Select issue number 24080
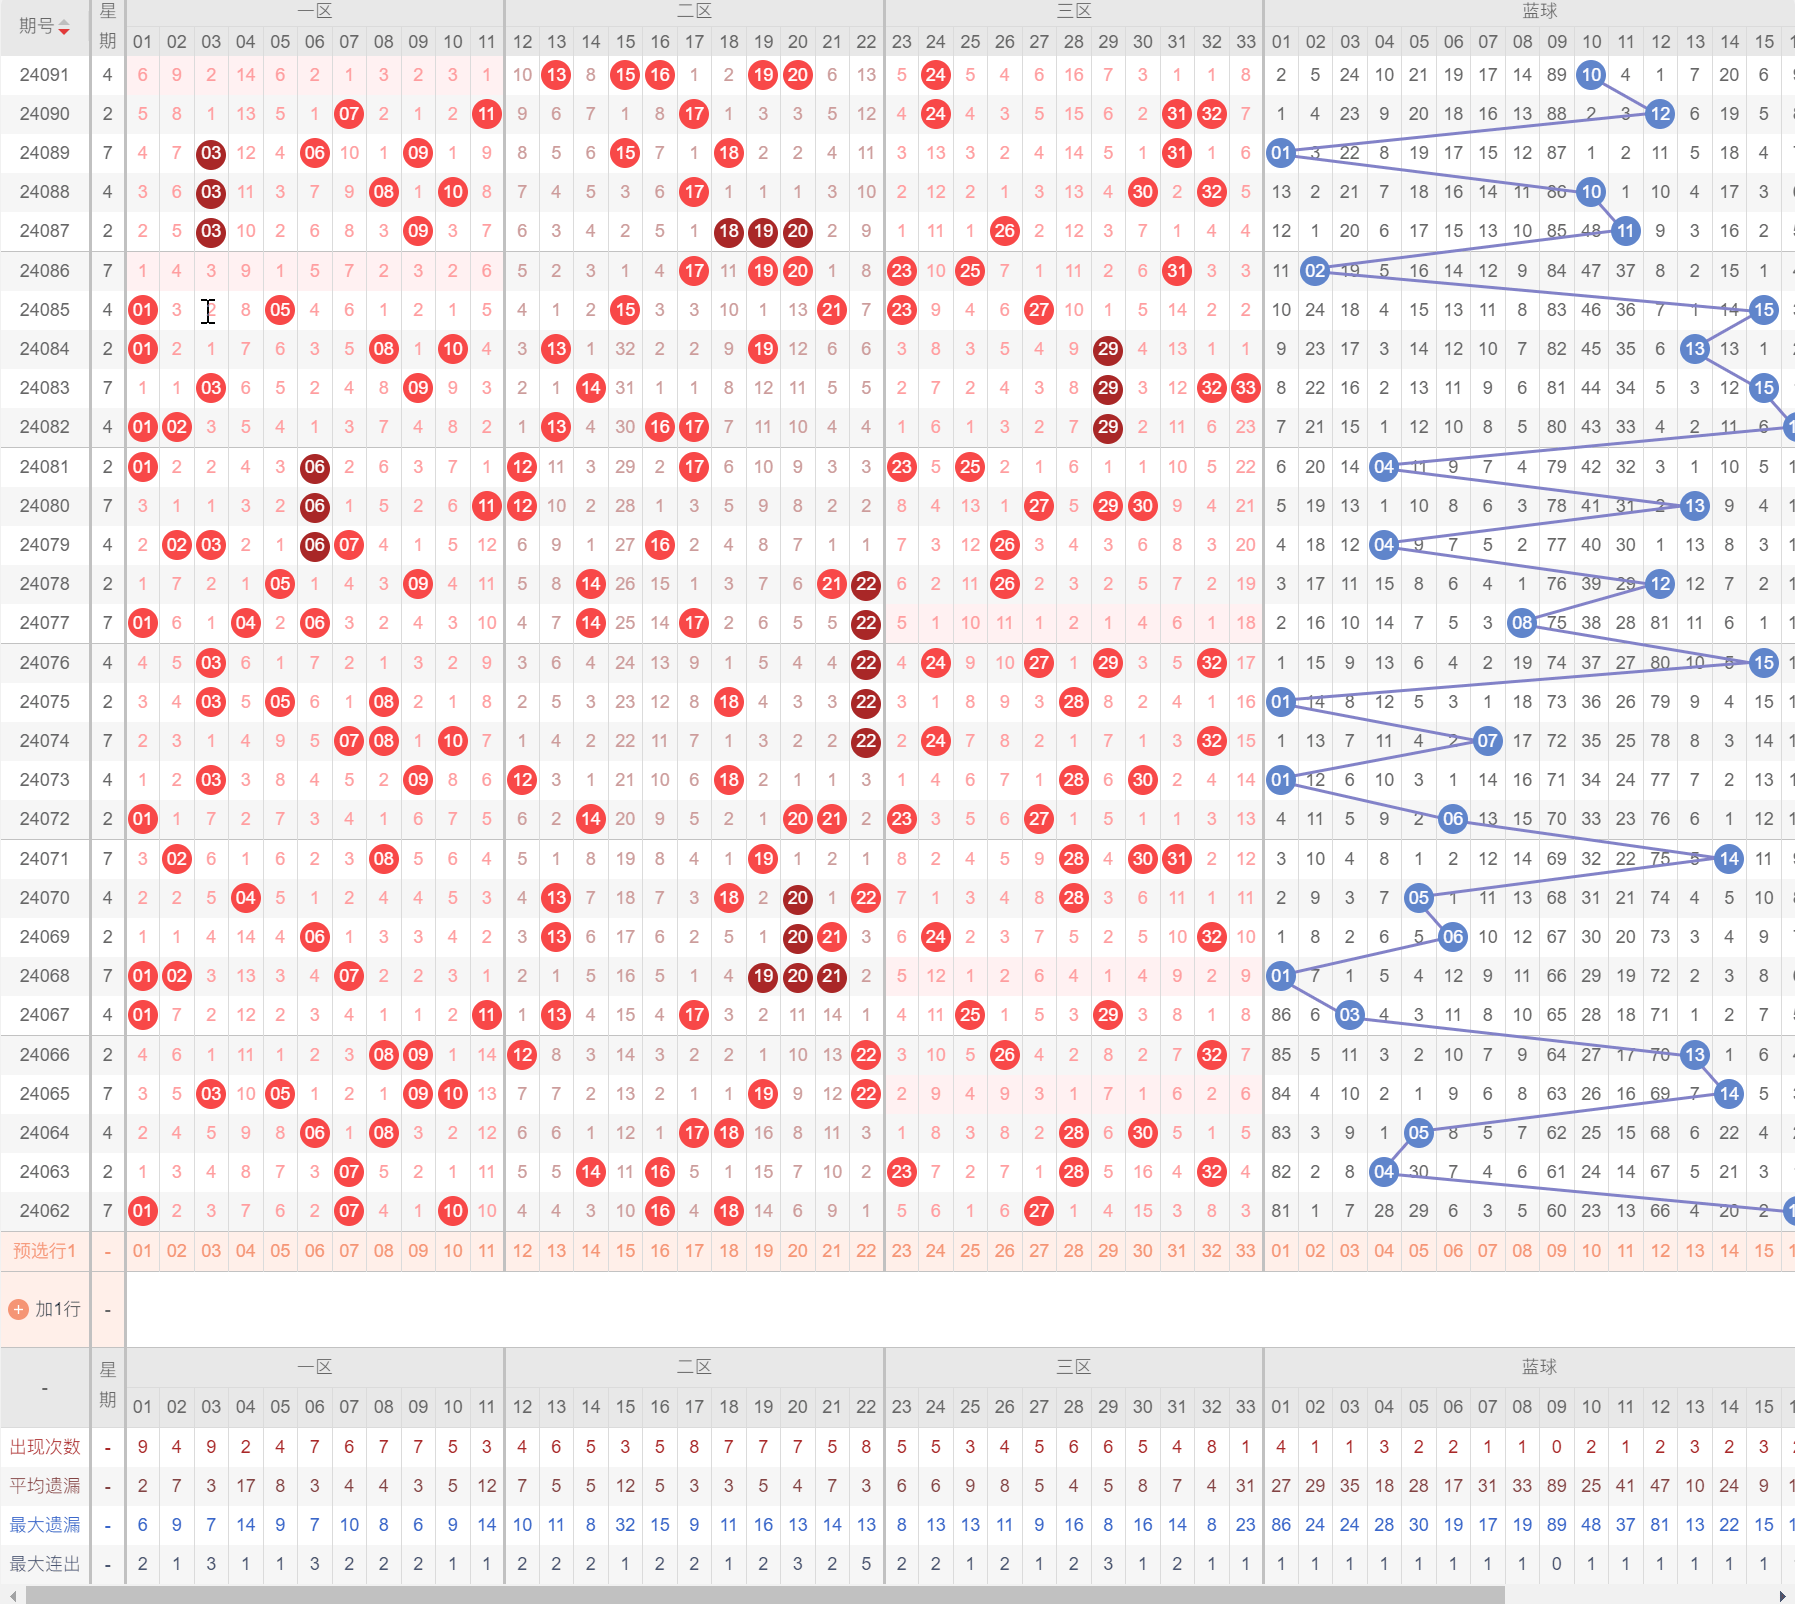 tap(45, 506)
